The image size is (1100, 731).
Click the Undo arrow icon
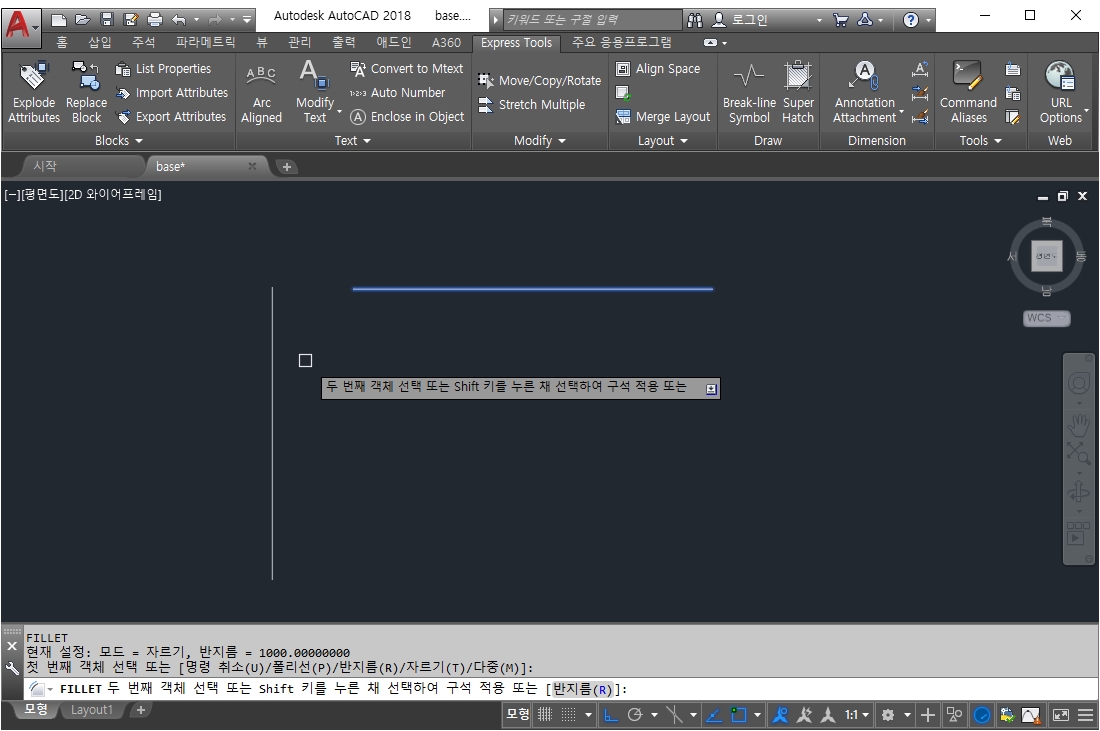179,20
